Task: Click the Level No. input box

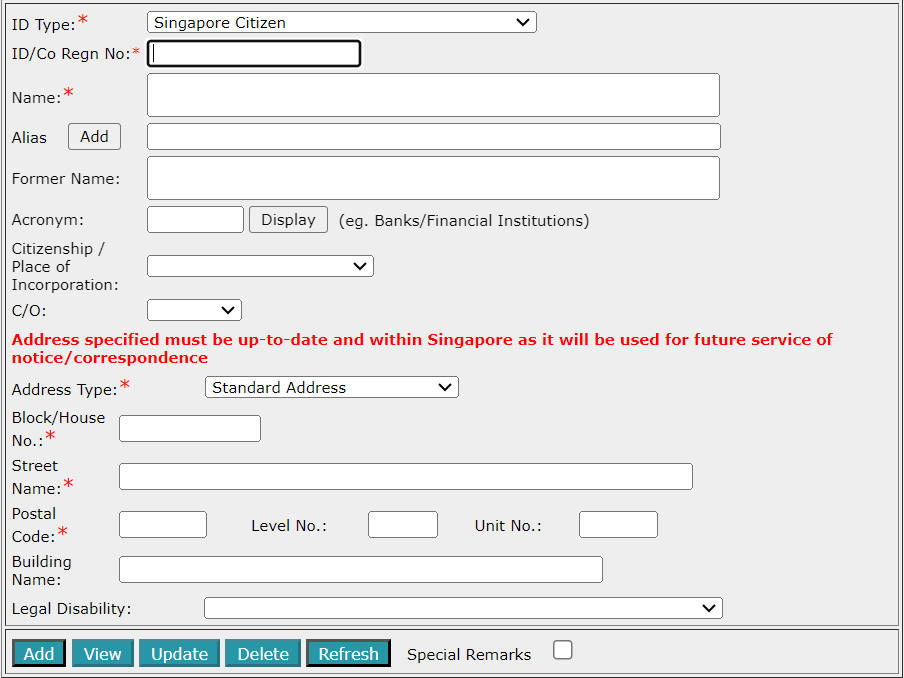Action: (402, 525)
